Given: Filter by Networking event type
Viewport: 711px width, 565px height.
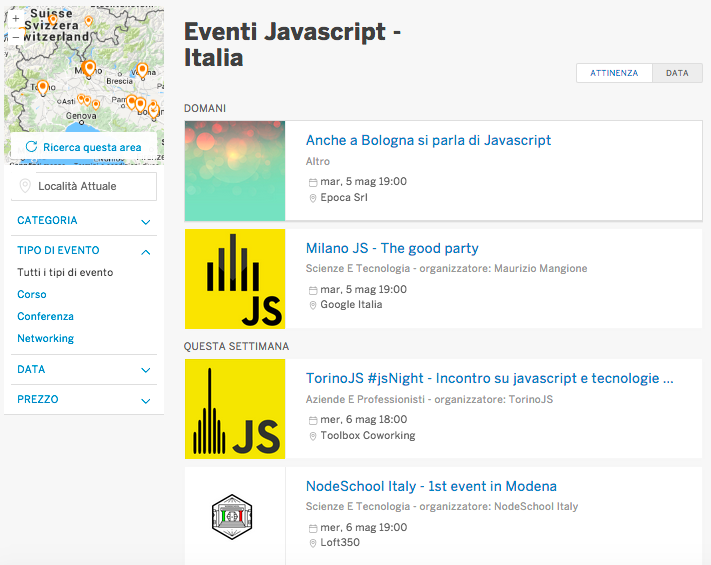Looking at the screenshot, I should point(45,338).
